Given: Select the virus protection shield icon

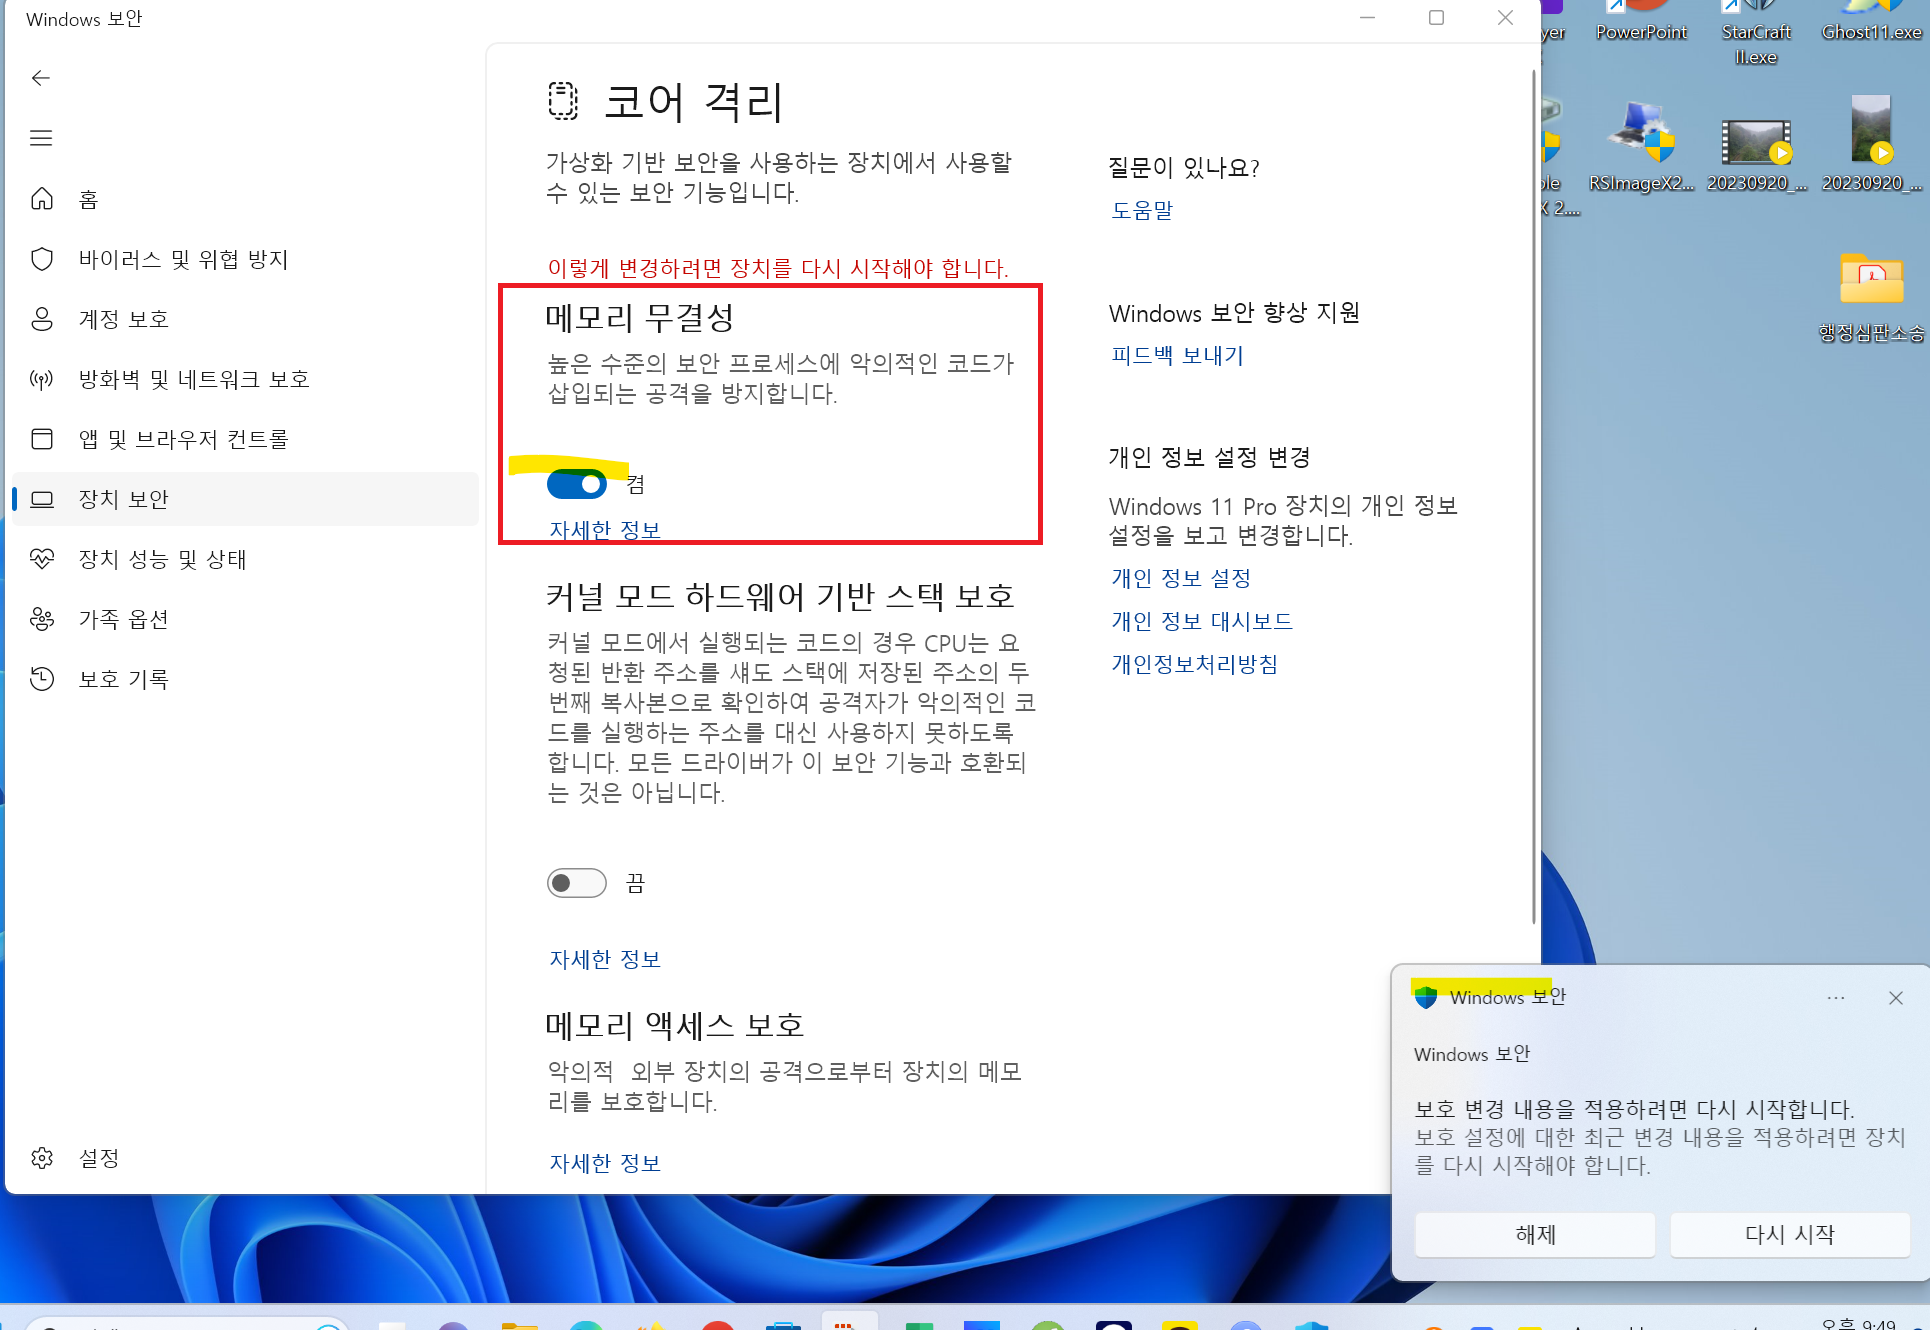Looking at the screenshot, I should 42,259.
